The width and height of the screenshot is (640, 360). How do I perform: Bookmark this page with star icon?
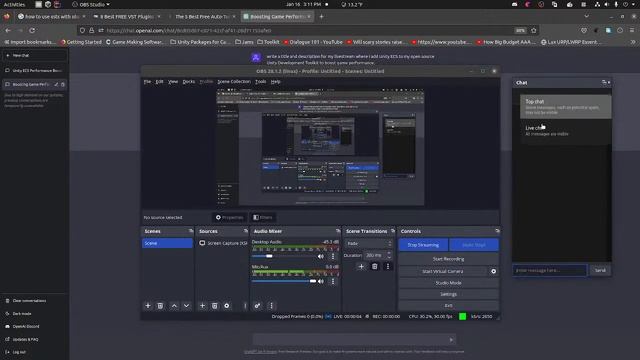click(533, 30)
